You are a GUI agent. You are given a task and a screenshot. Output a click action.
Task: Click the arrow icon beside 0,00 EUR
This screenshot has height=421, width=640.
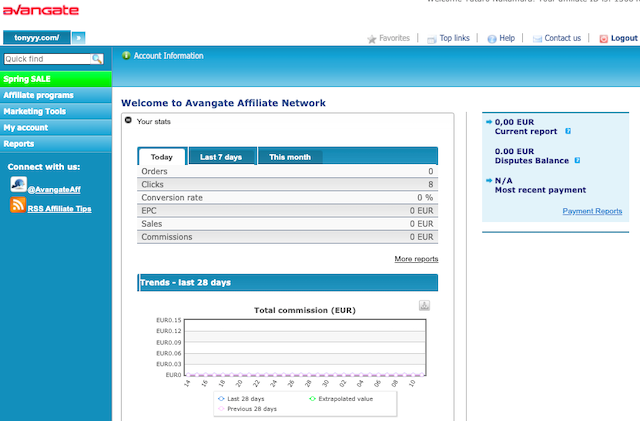489,122
